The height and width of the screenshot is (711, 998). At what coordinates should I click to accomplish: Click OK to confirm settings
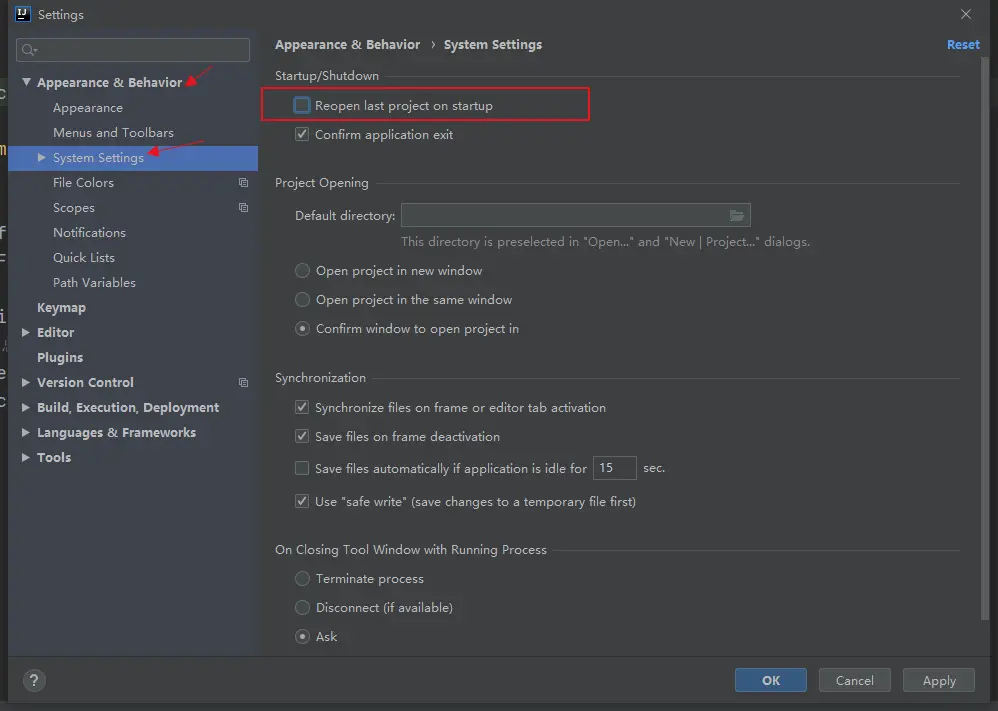tap(771, 680)
